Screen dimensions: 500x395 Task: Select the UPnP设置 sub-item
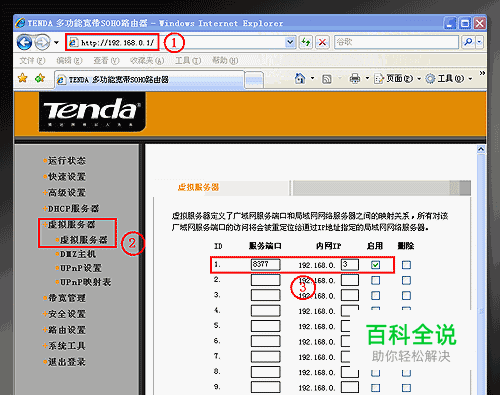[80, 268]
